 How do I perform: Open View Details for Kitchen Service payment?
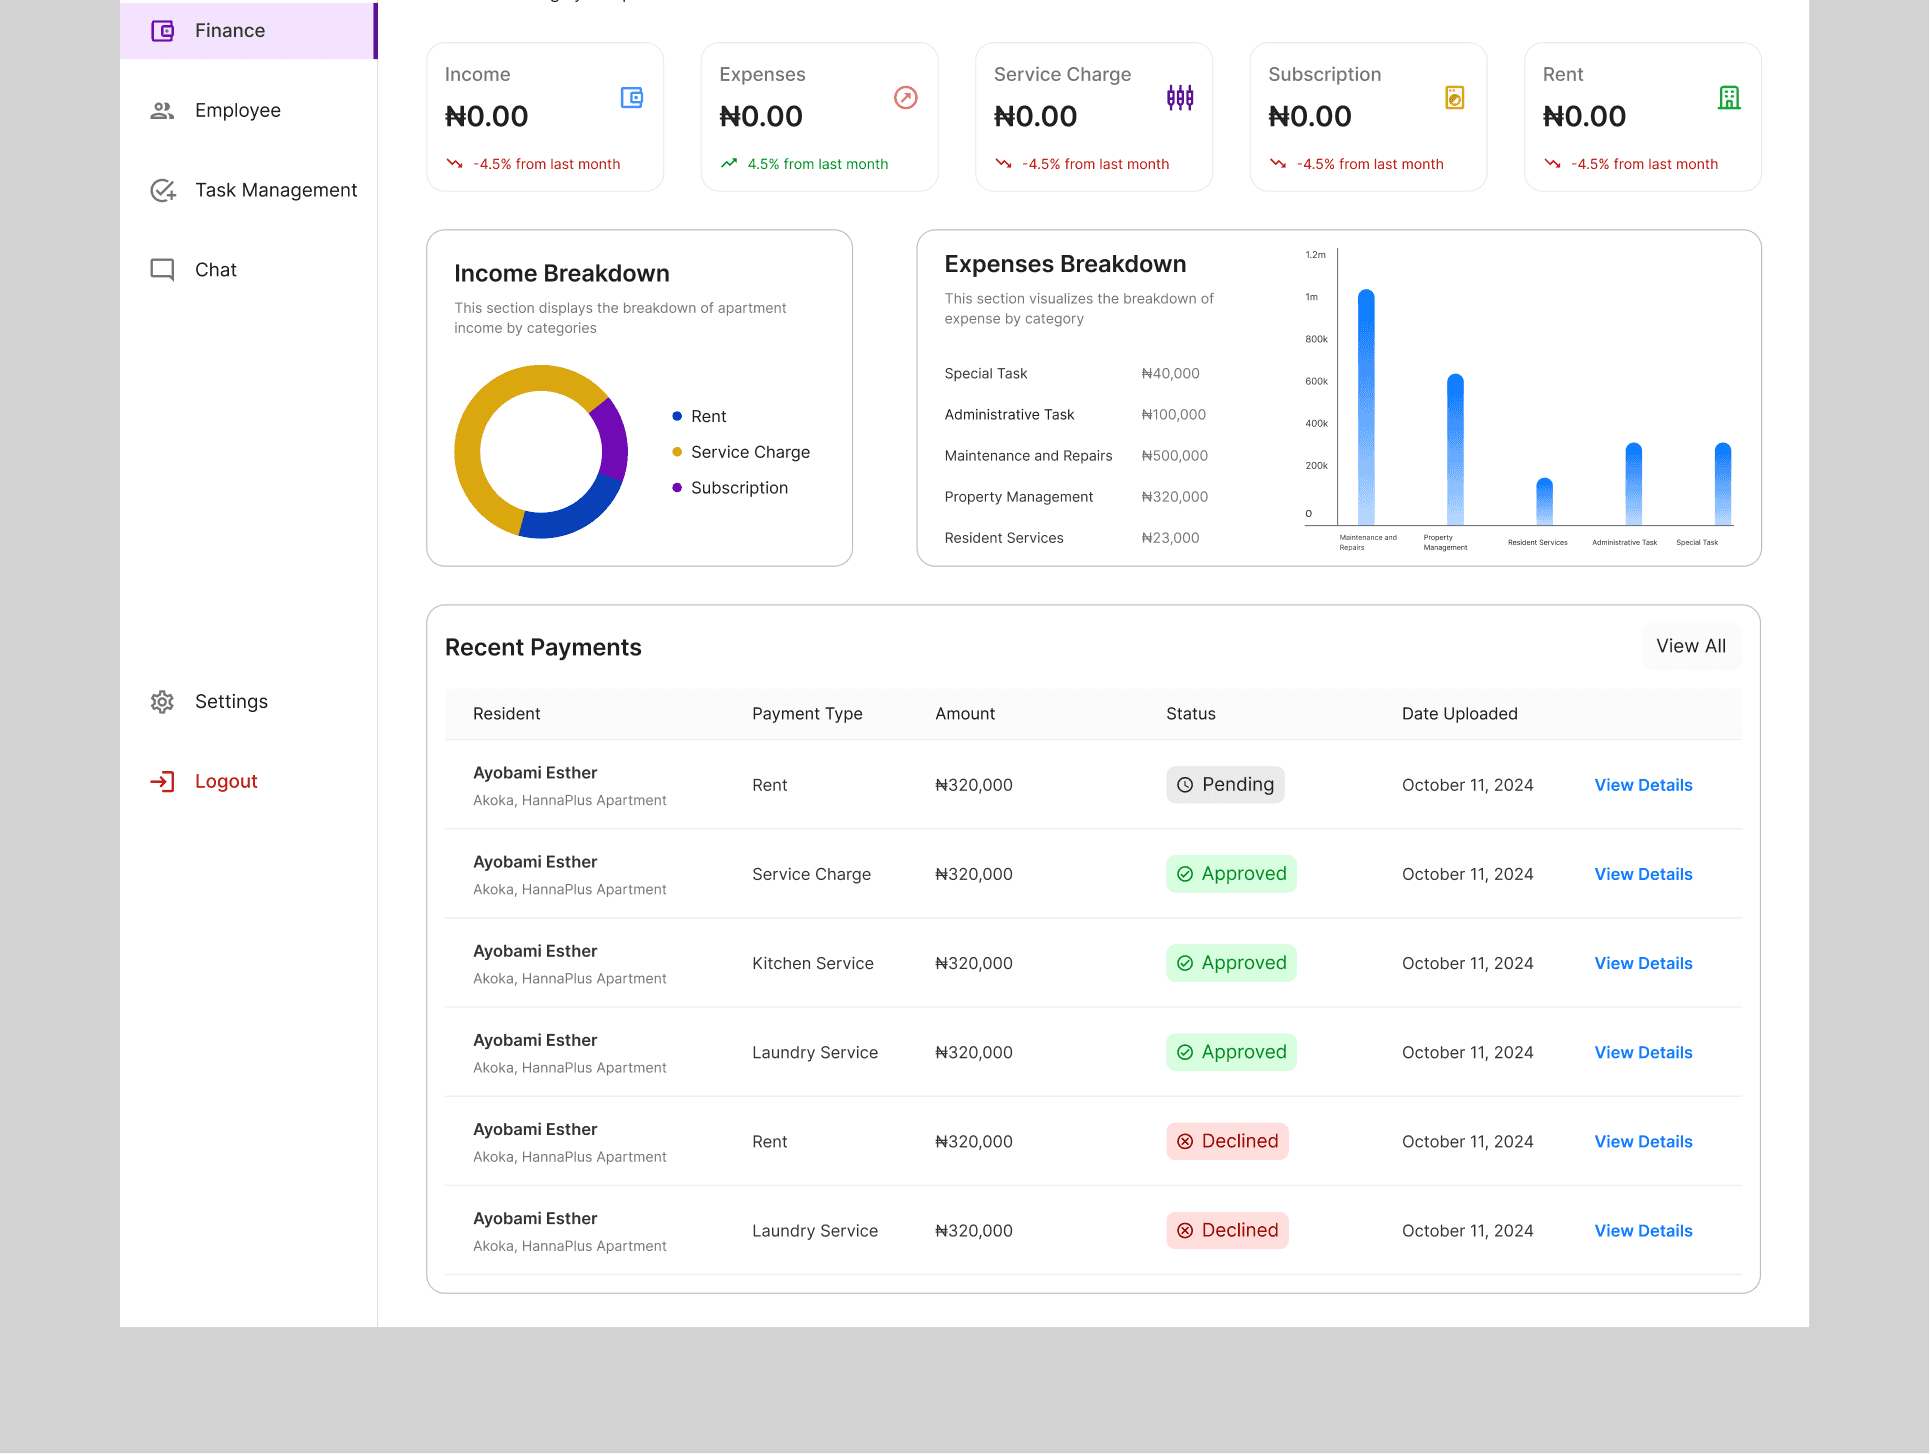pyautogui.click(x=1643, y=963)
